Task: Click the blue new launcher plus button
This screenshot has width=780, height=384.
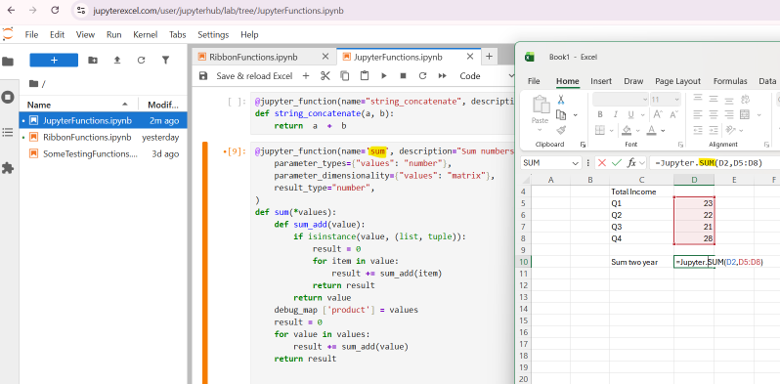Action: point(54,60)
